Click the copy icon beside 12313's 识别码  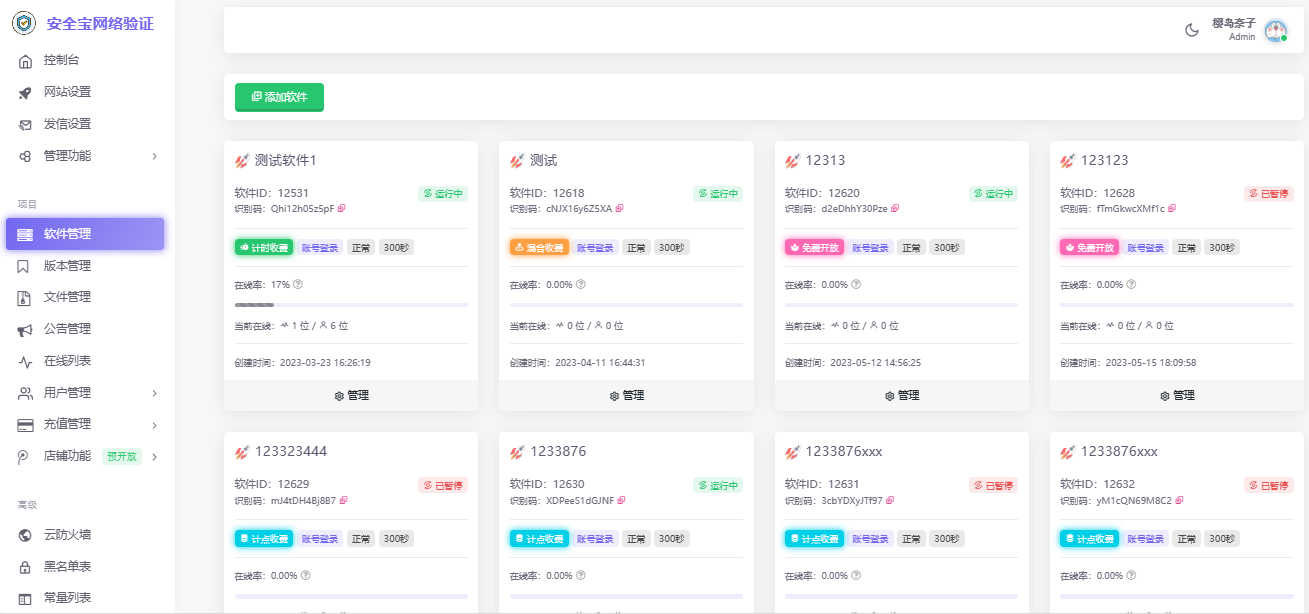898,208
